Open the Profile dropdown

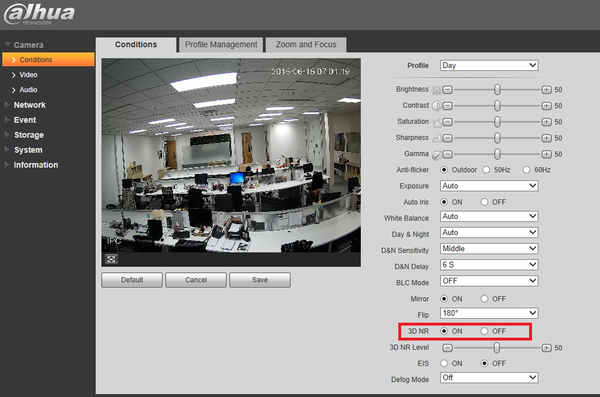(489, 65)
